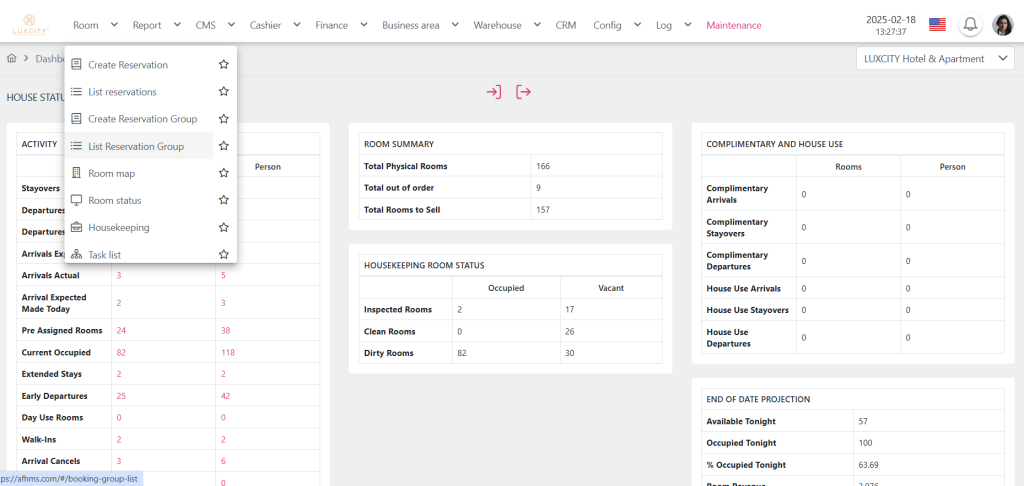Click the notification bell icon
Screen dimensions: 1024x486
tap(969, 25)
